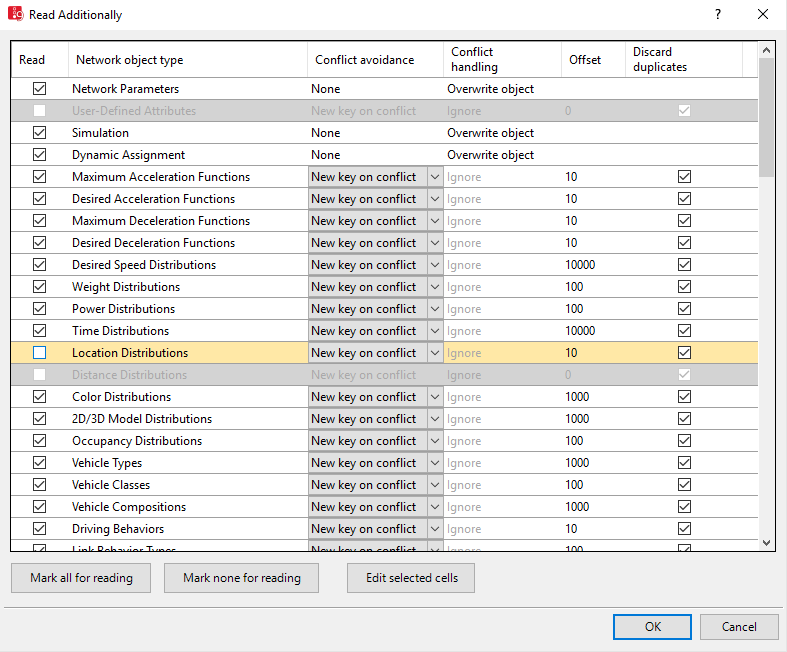Toggle Discard duplicates for Driving Behaviors
The height and width of the screenshot is (652, 787).
pos(684,529)
